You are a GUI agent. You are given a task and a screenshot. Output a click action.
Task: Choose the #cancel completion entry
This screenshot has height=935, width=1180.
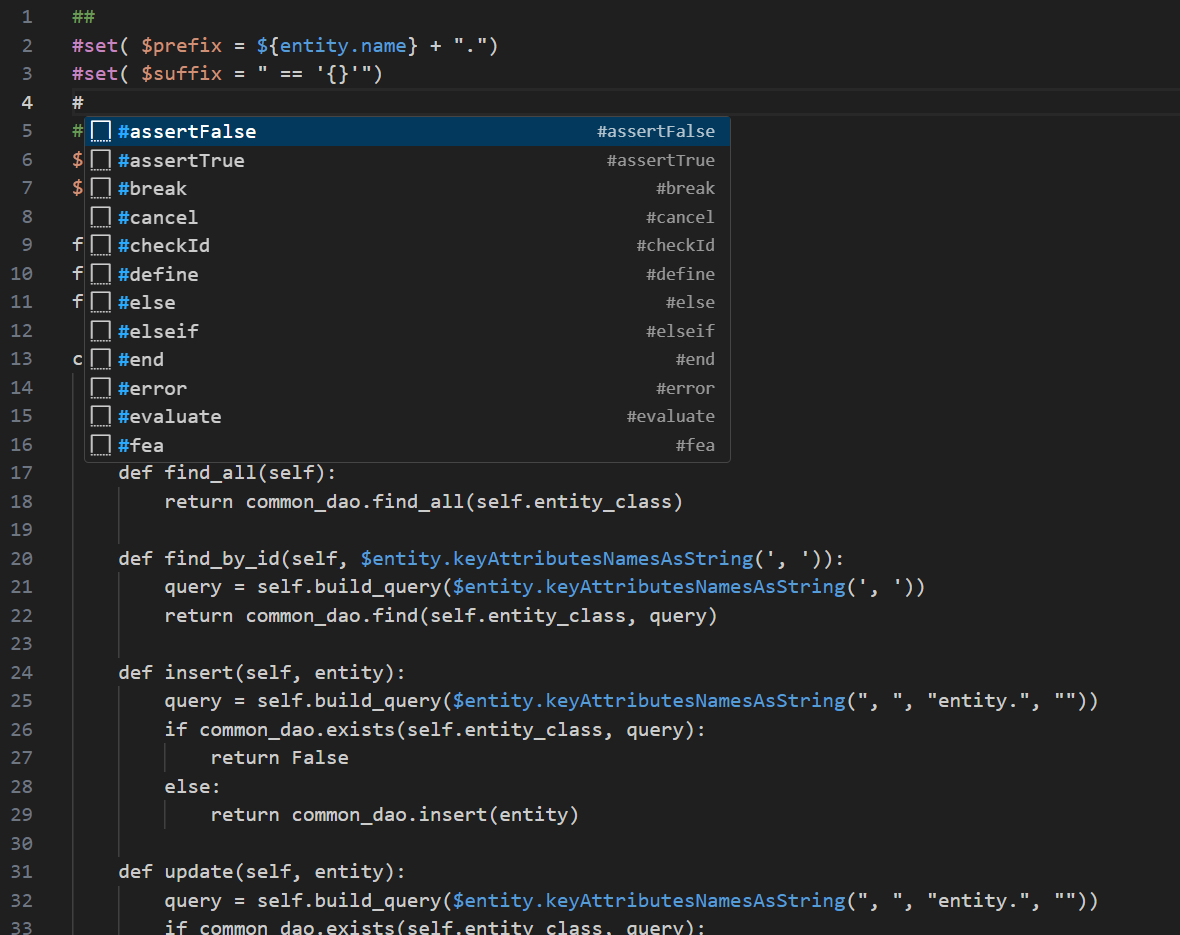158,218
